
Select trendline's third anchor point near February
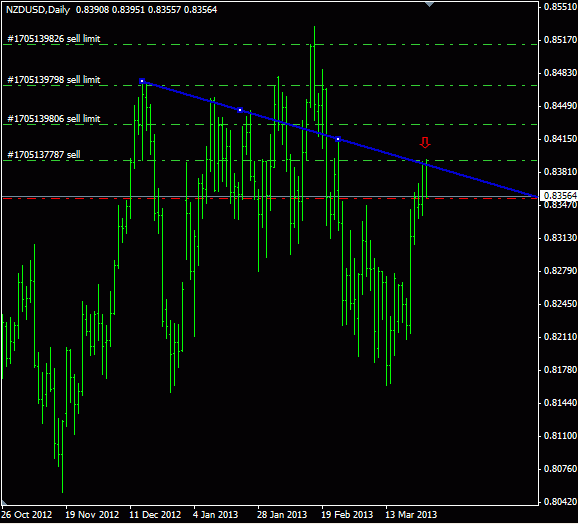(338, 139)
